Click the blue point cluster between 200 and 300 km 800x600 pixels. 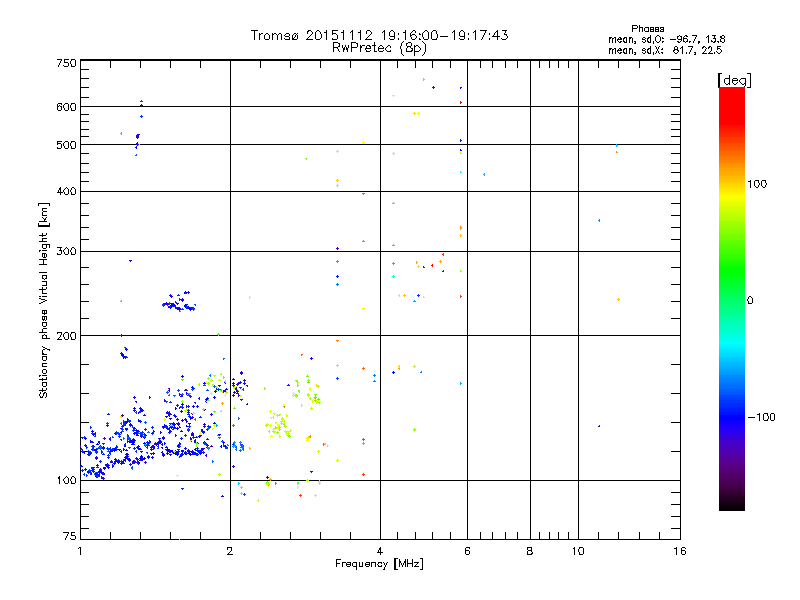[x=179, y=302]
